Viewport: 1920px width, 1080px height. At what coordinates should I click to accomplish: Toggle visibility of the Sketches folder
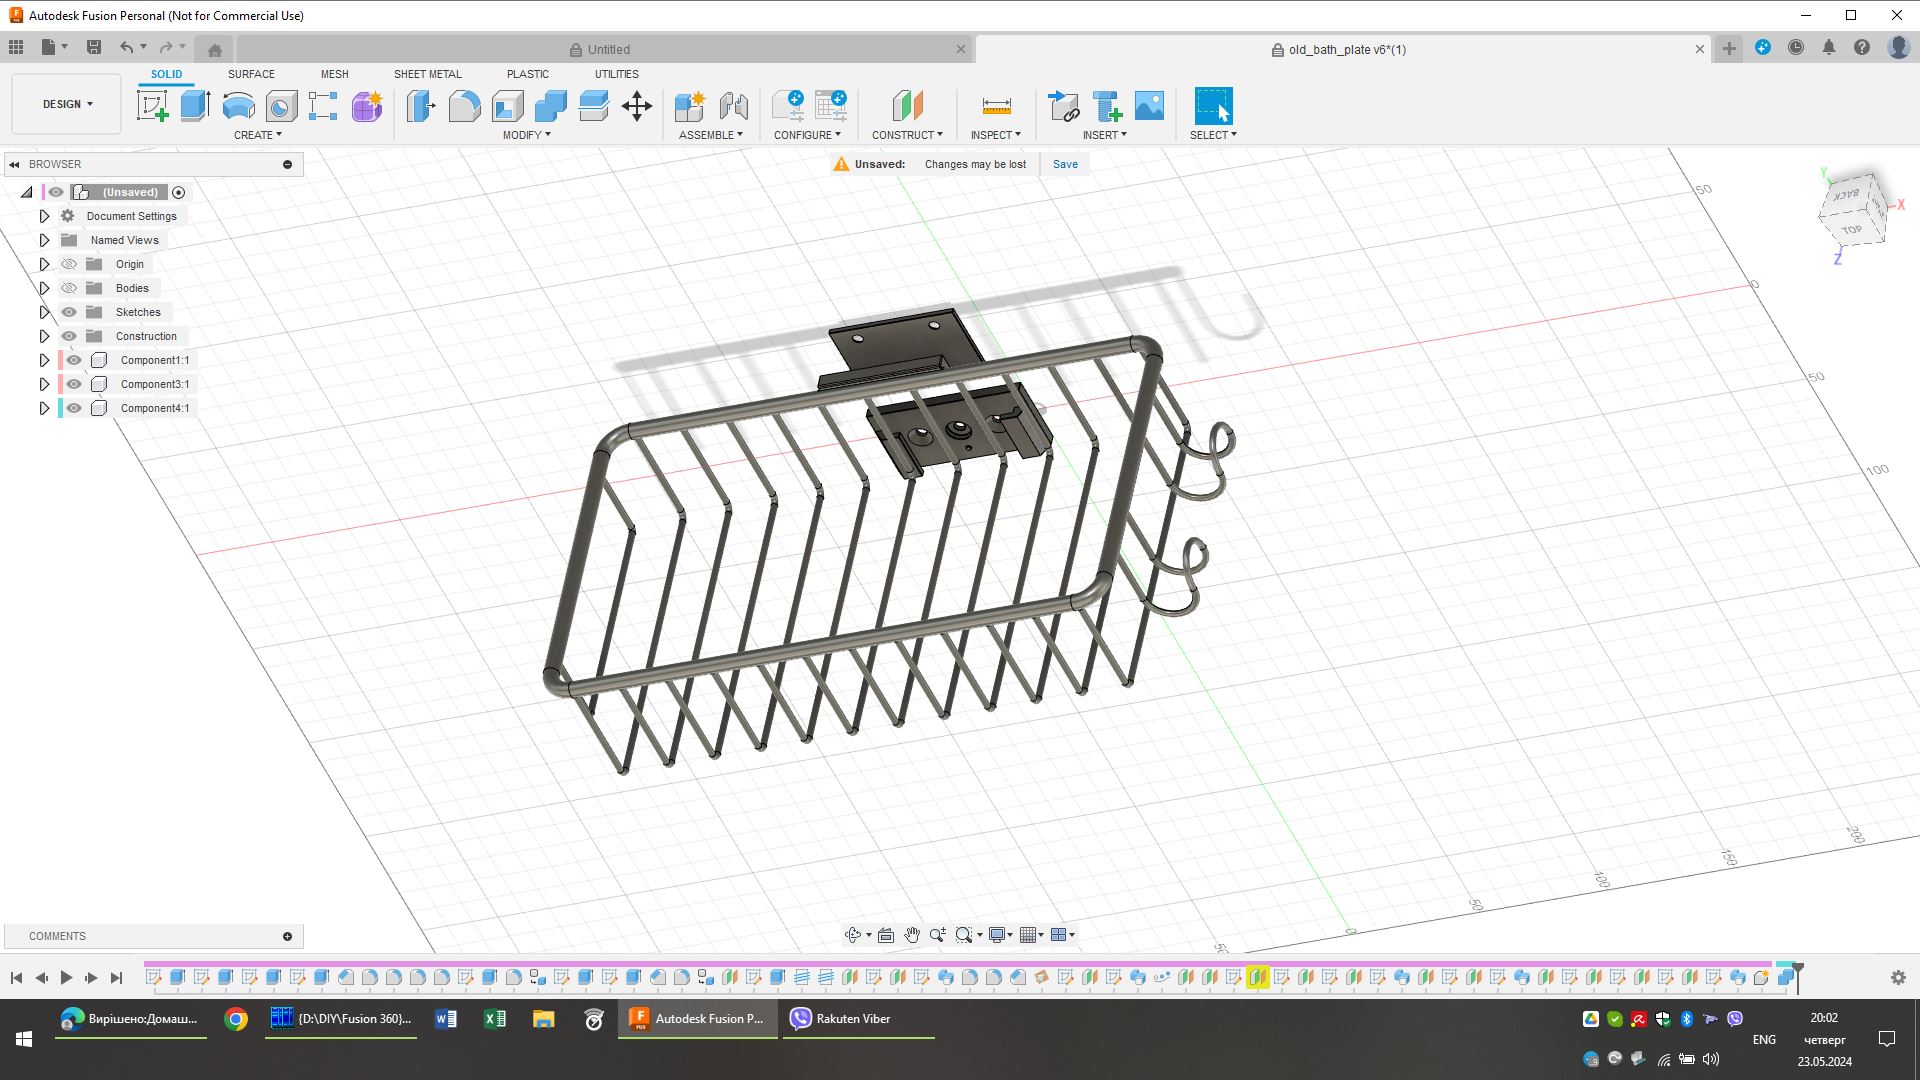pyautogui.click(x=69, y=312)
